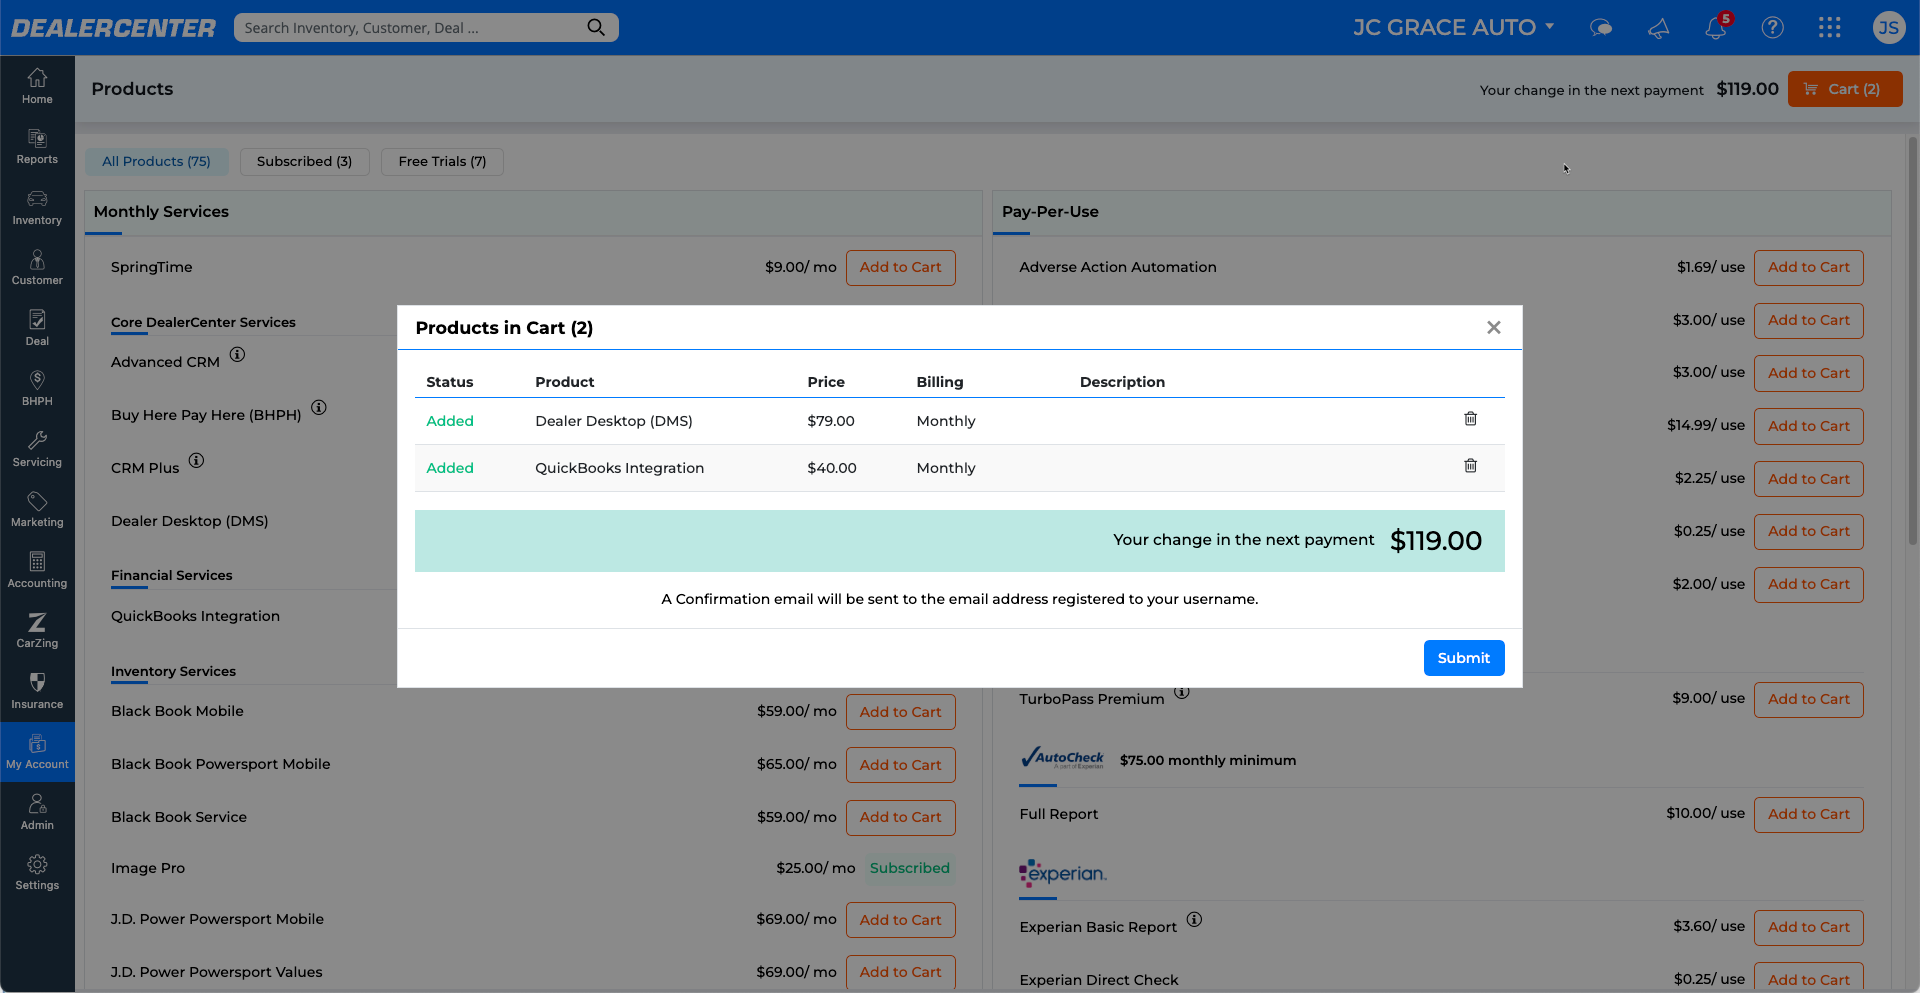Show info for CRM Plus
Image resolution: width=1920 pixels, height=993 pixels.
[196, 460]
